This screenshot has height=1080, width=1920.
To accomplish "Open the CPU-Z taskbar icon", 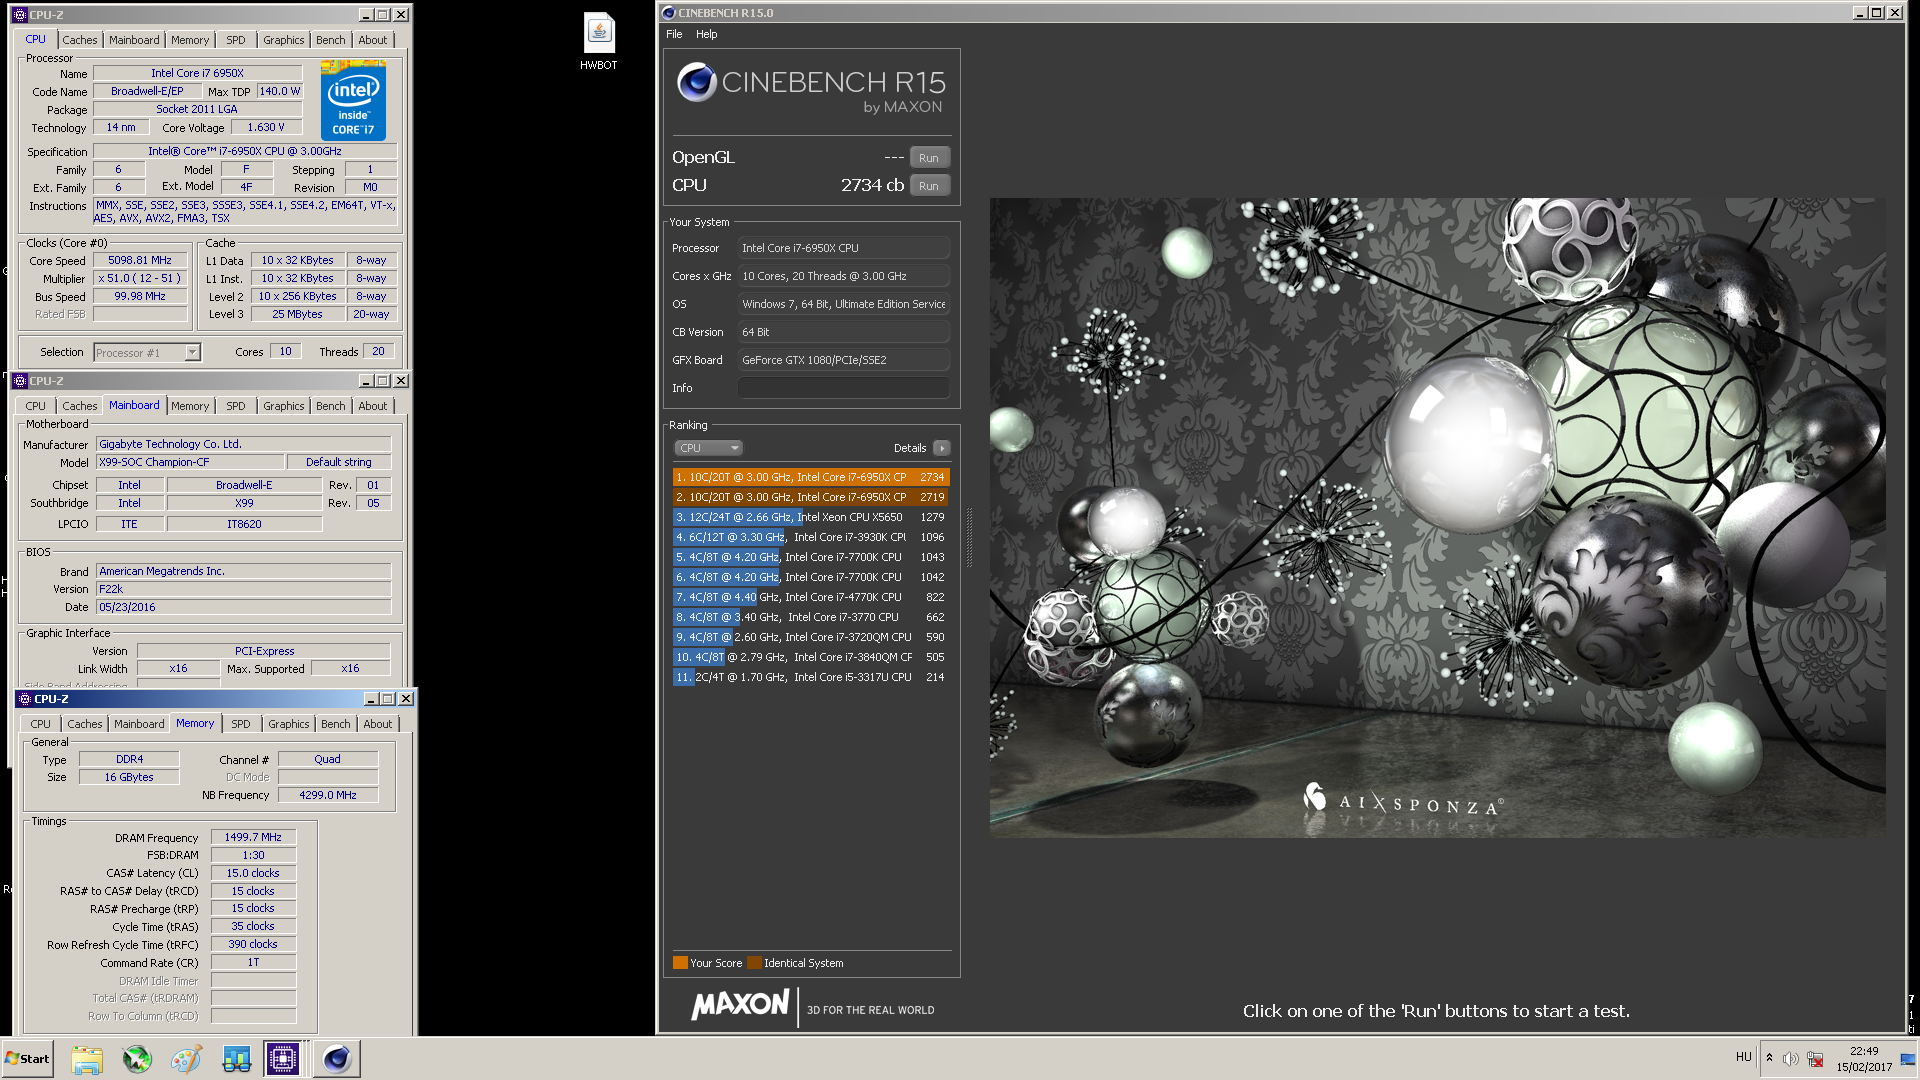I will coord(283,1059).
